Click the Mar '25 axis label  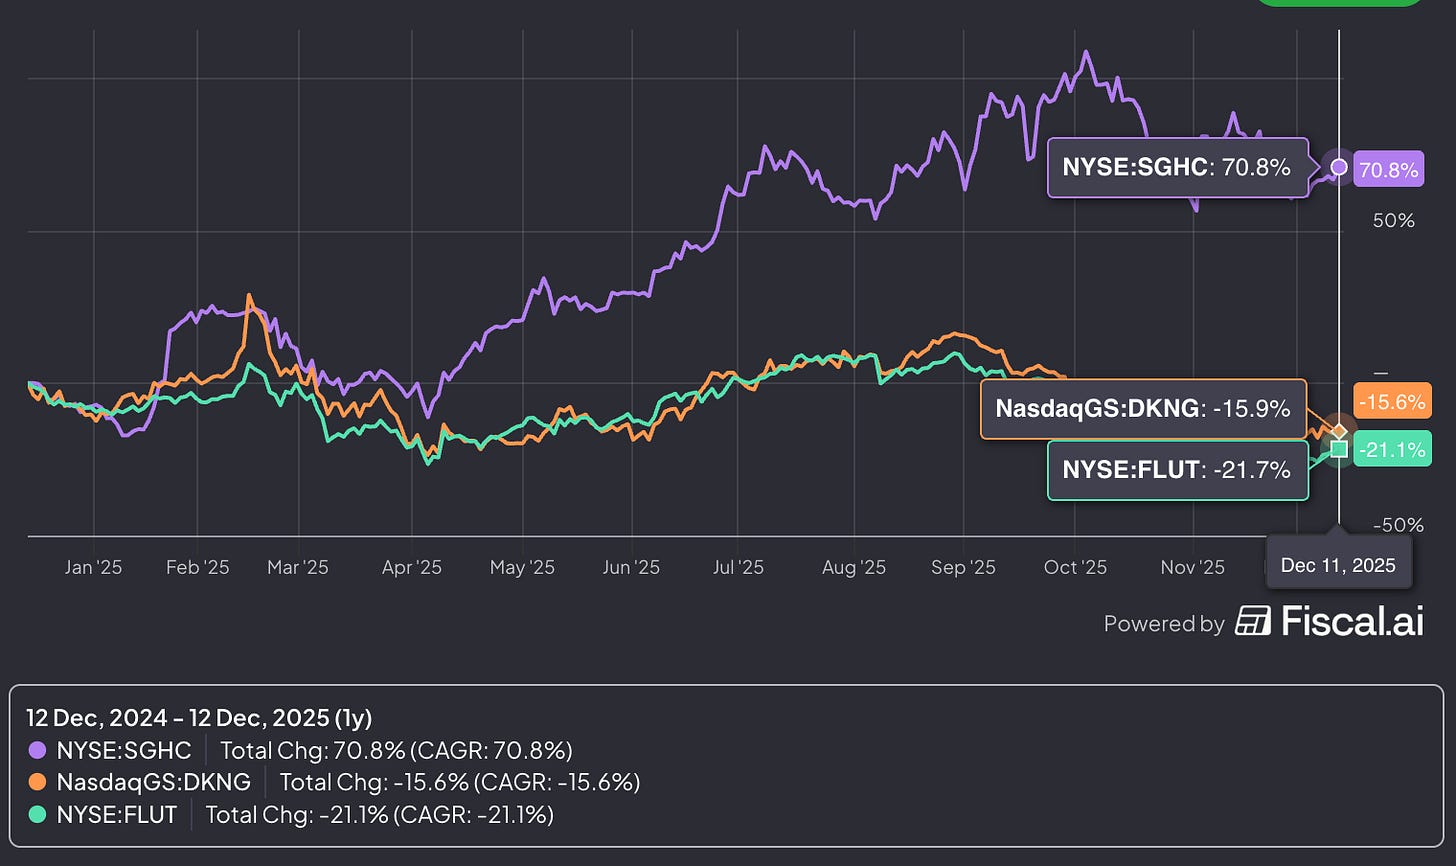point(297,567)
